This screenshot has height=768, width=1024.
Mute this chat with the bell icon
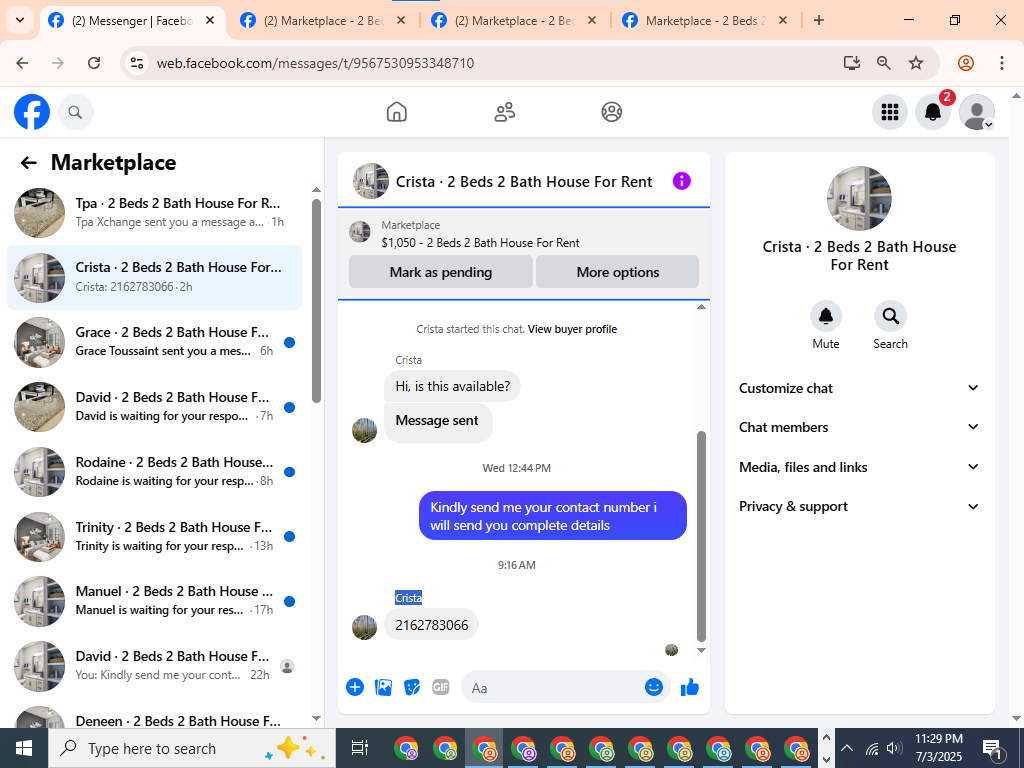coord(825,317)
